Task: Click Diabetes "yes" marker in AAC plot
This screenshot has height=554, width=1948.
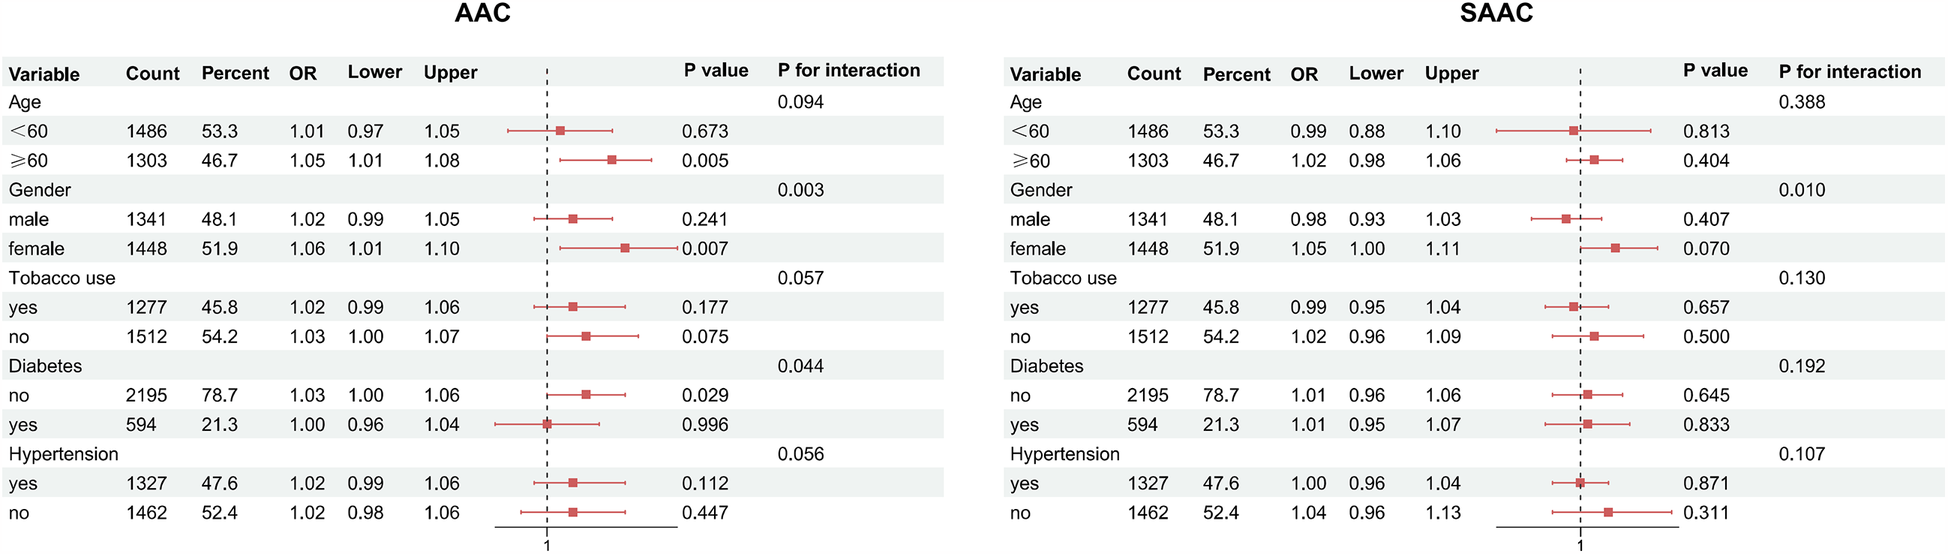Action: pos(547,424)
